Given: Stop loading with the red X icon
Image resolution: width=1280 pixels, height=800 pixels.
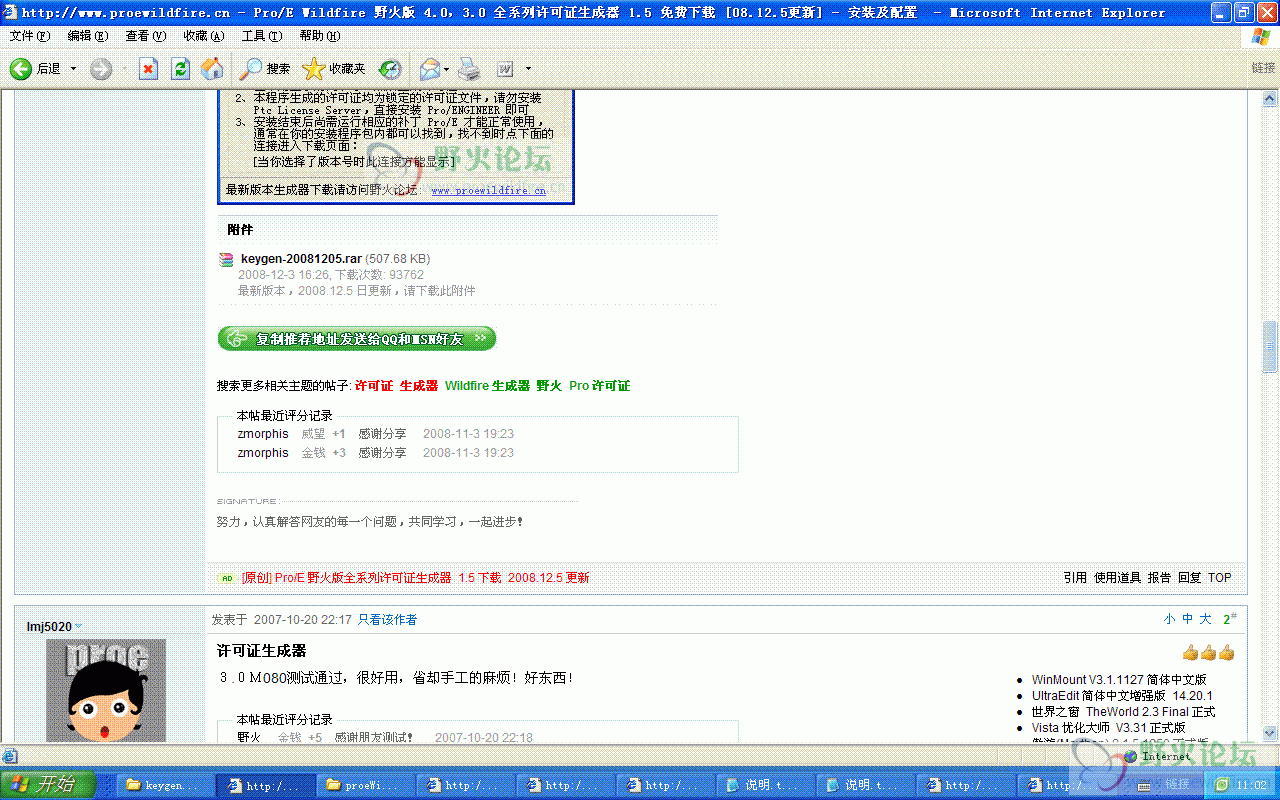Looking at the screenshot, I should tap(148, 68).
